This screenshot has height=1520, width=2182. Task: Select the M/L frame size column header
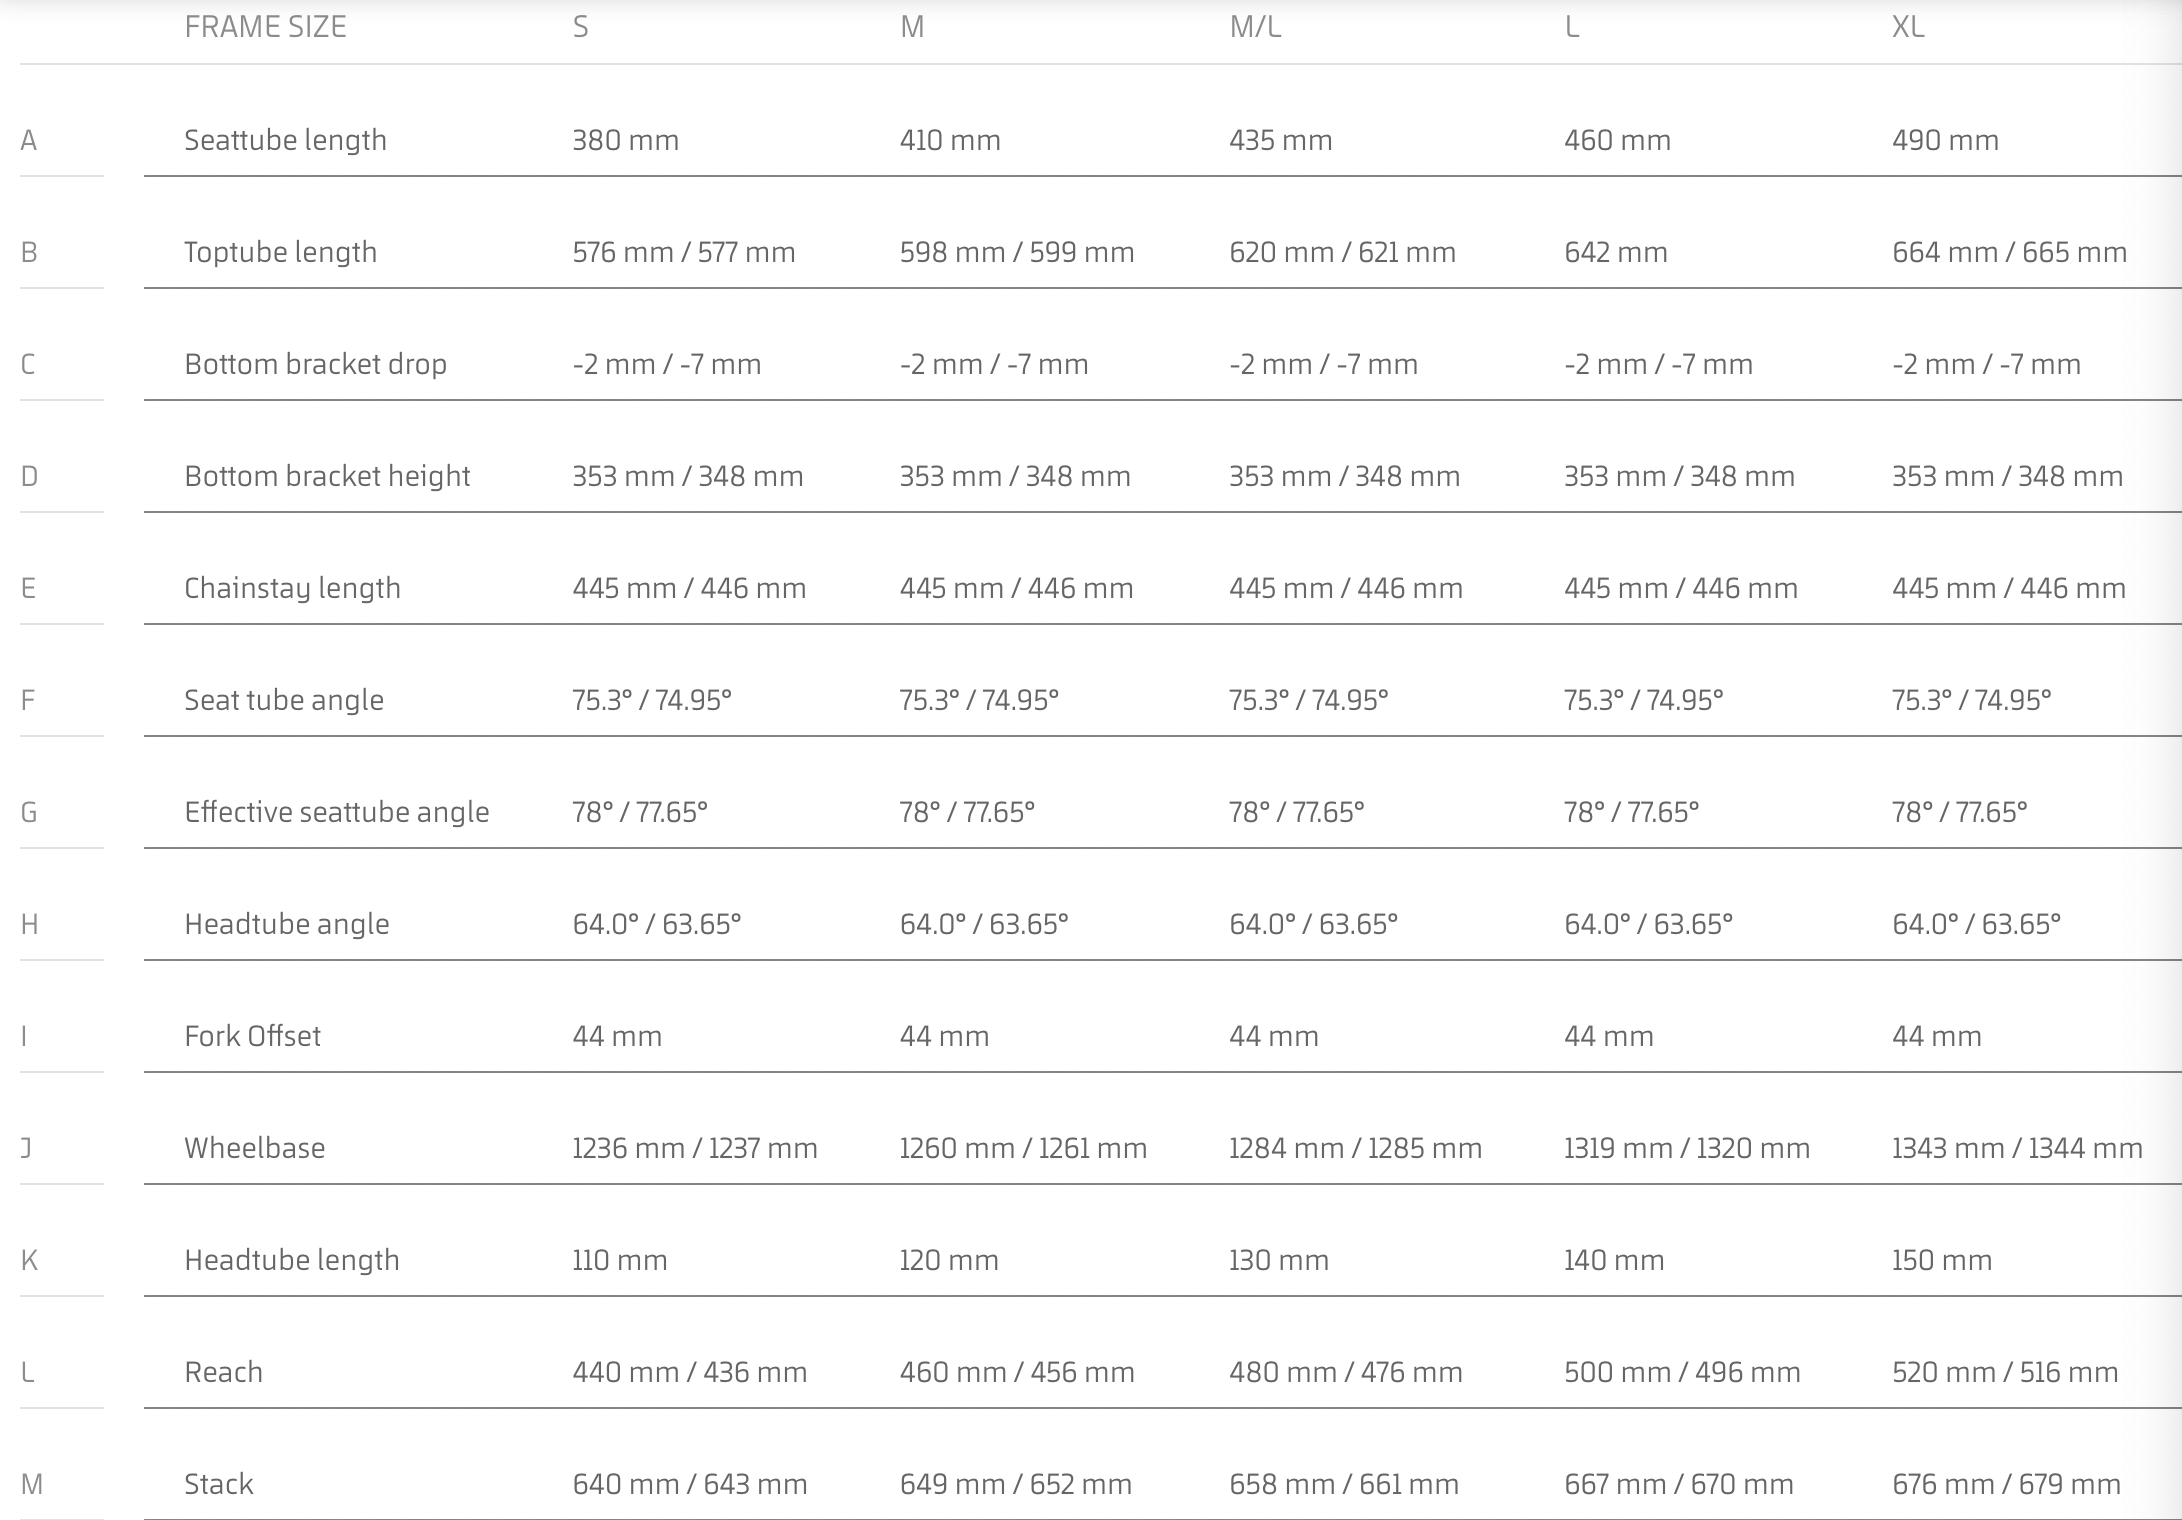point(1255,27)
